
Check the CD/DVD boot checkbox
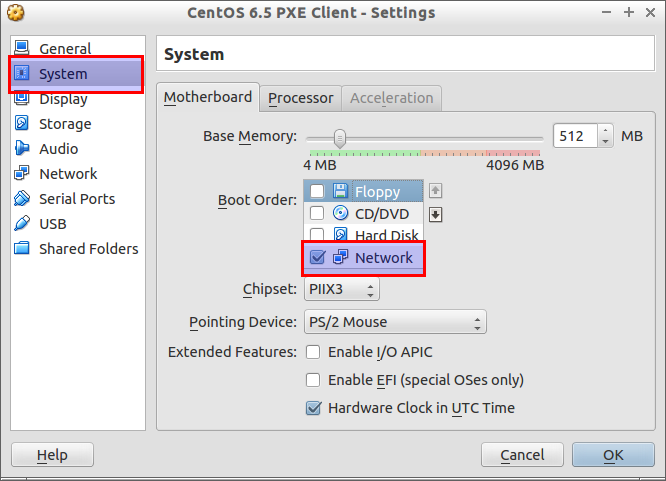pyautogui.click(x=317, y=213)
